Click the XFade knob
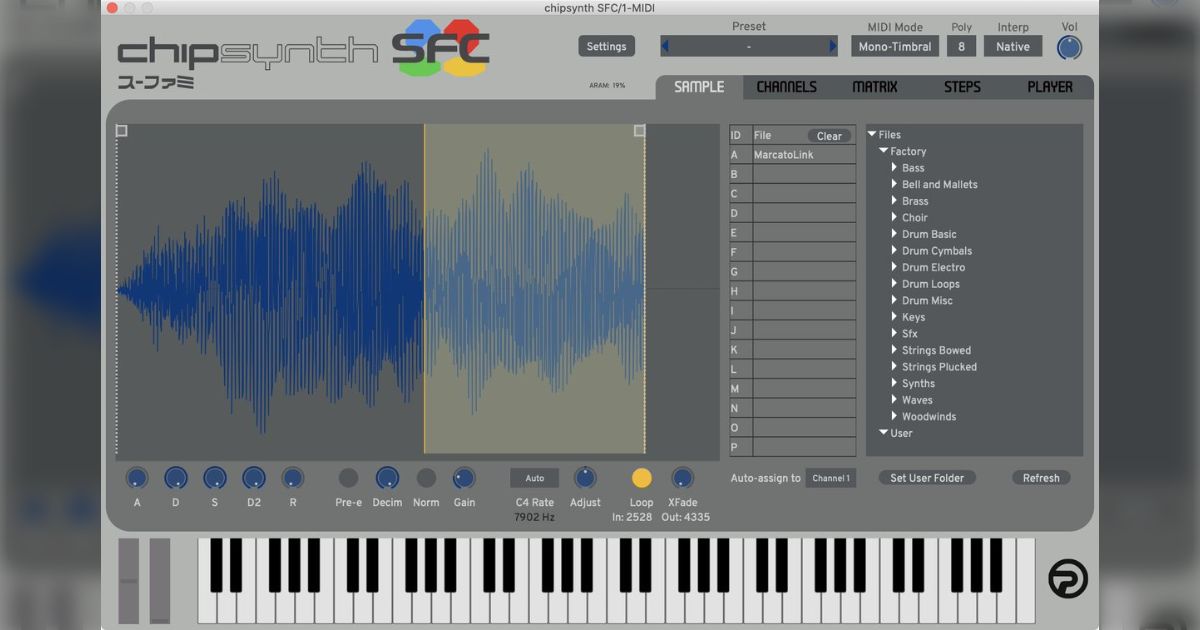The image size is (1200, 630). [682, 478]
